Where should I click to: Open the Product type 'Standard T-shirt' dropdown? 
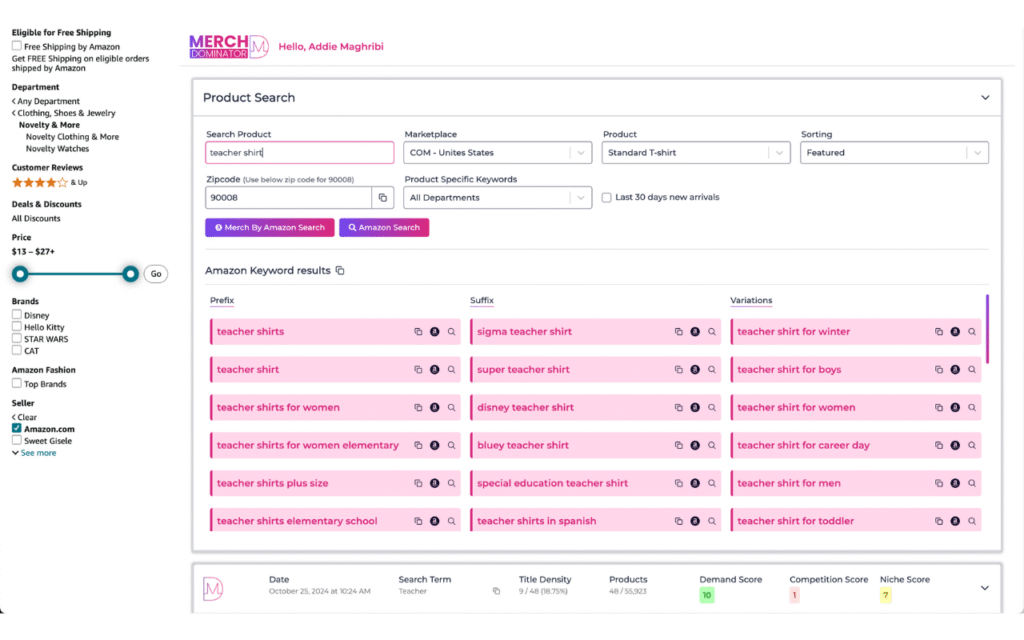click(x=696, y=153)
